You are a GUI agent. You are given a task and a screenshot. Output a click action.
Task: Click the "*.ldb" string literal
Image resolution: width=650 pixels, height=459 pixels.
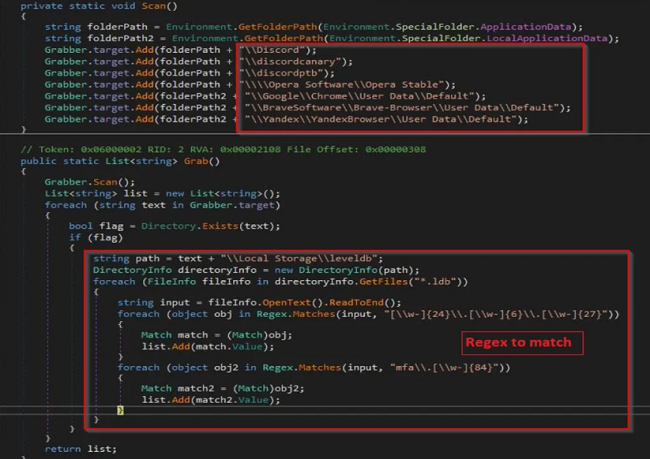tap(435, 282)
